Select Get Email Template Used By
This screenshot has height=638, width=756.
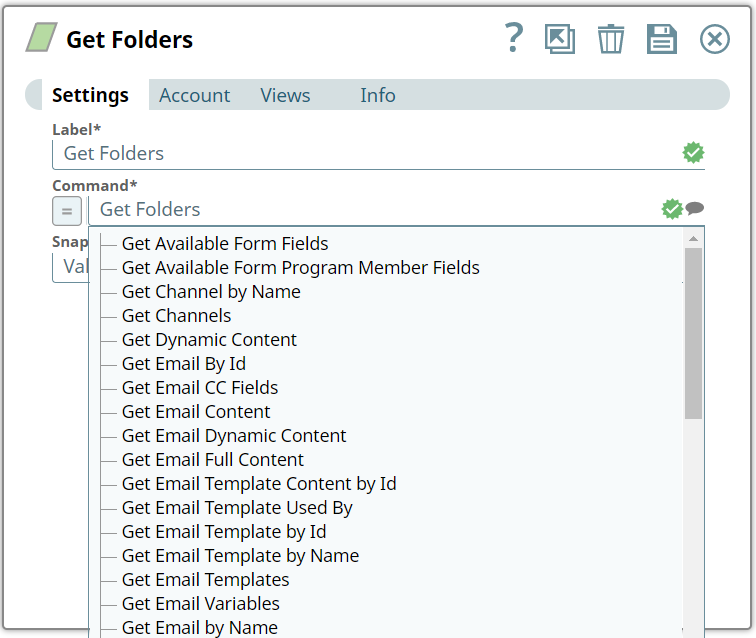(x=237, y=508)
